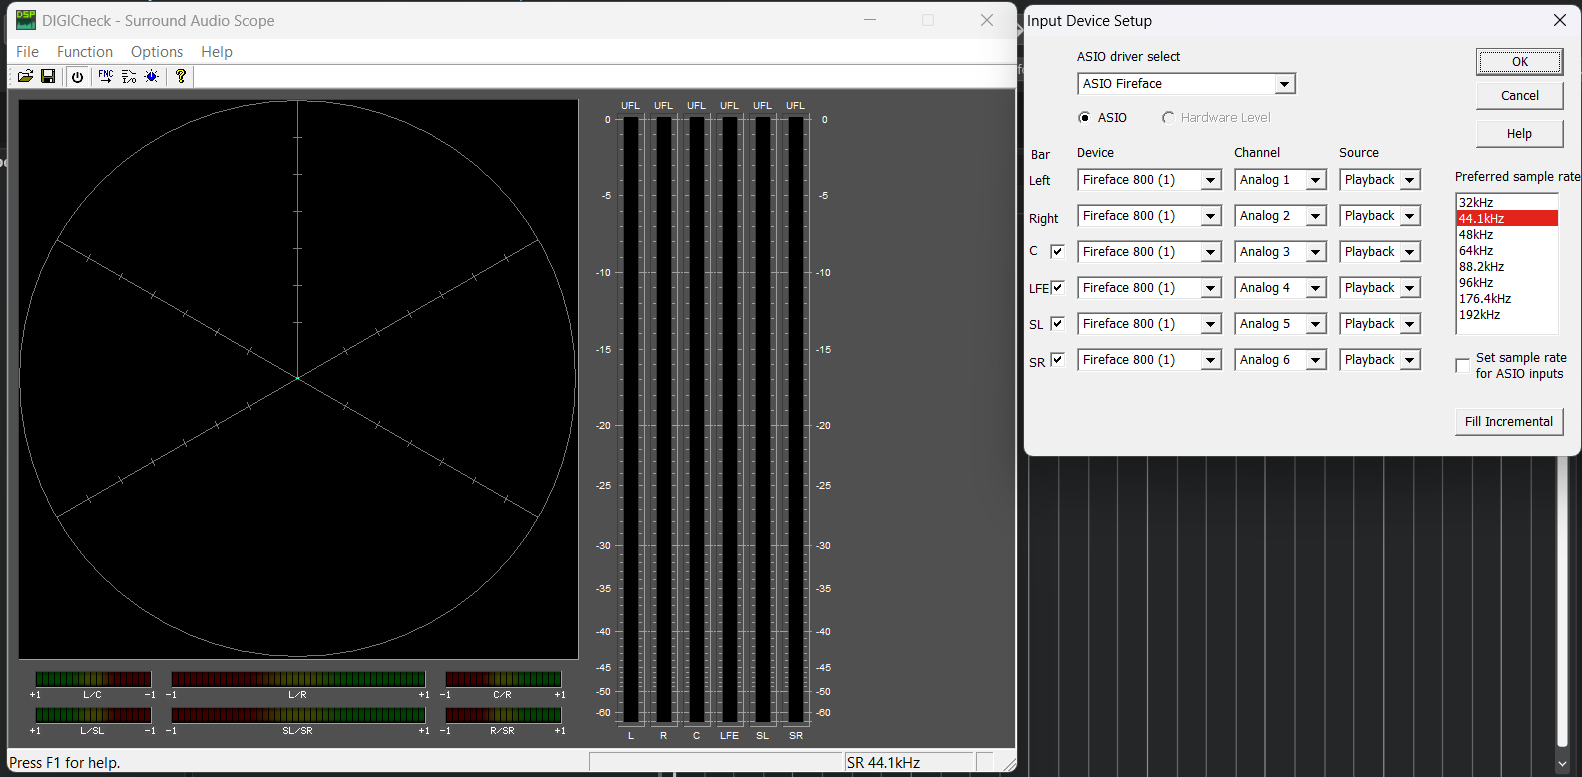Toggle the SR channel checkbox
Screen dimensions: 1582x777
click(x=1057, y=359)
